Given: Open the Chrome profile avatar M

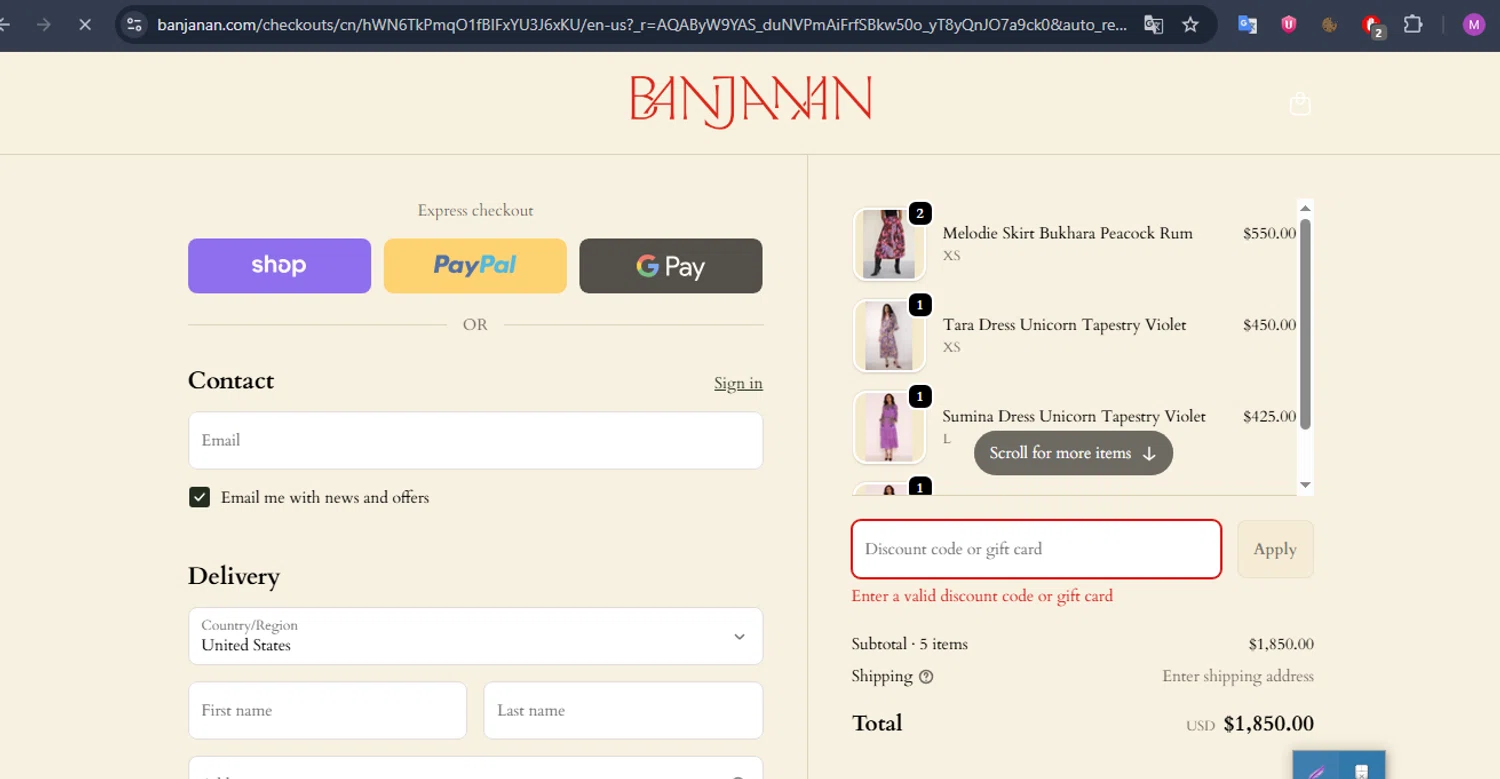Looking at the screenshot, I should coord(1473,25).
